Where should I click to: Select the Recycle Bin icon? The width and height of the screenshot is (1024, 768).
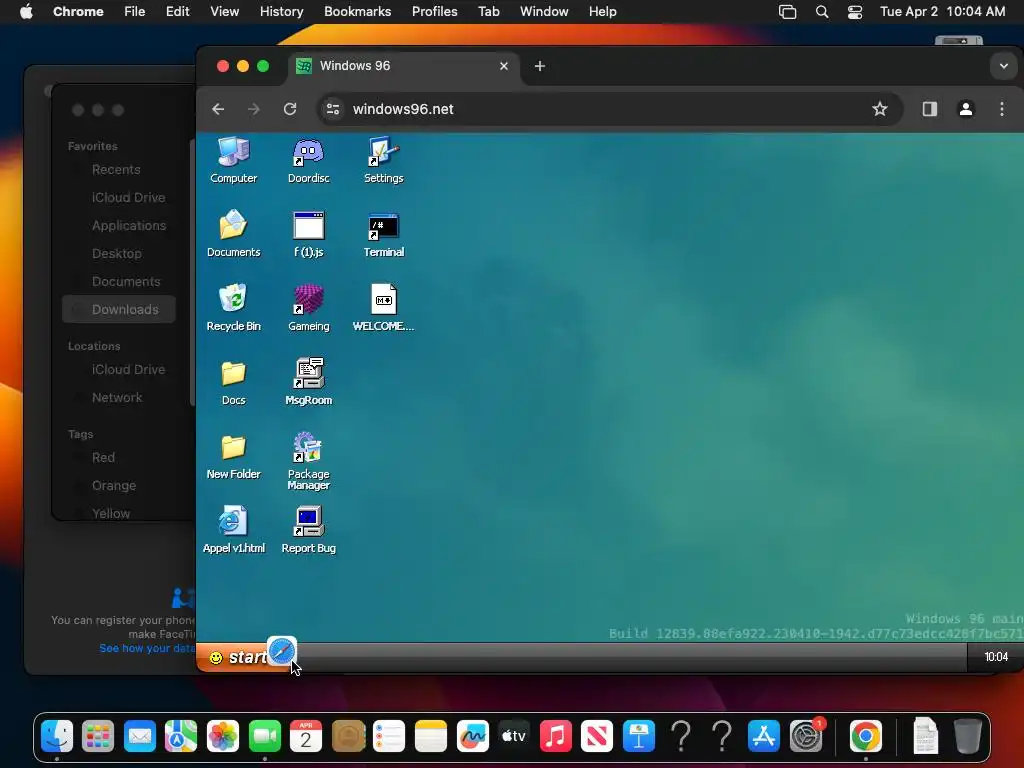233,308
